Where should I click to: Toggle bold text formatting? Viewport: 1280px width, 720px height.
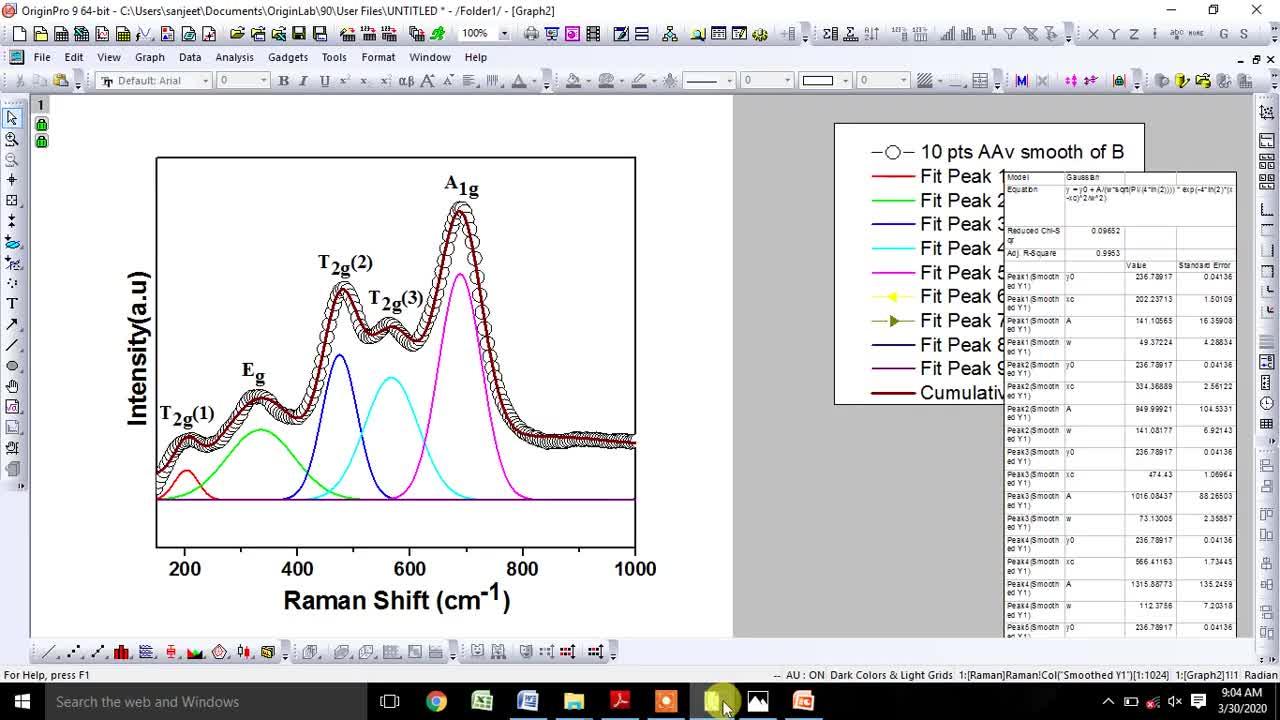284,81
